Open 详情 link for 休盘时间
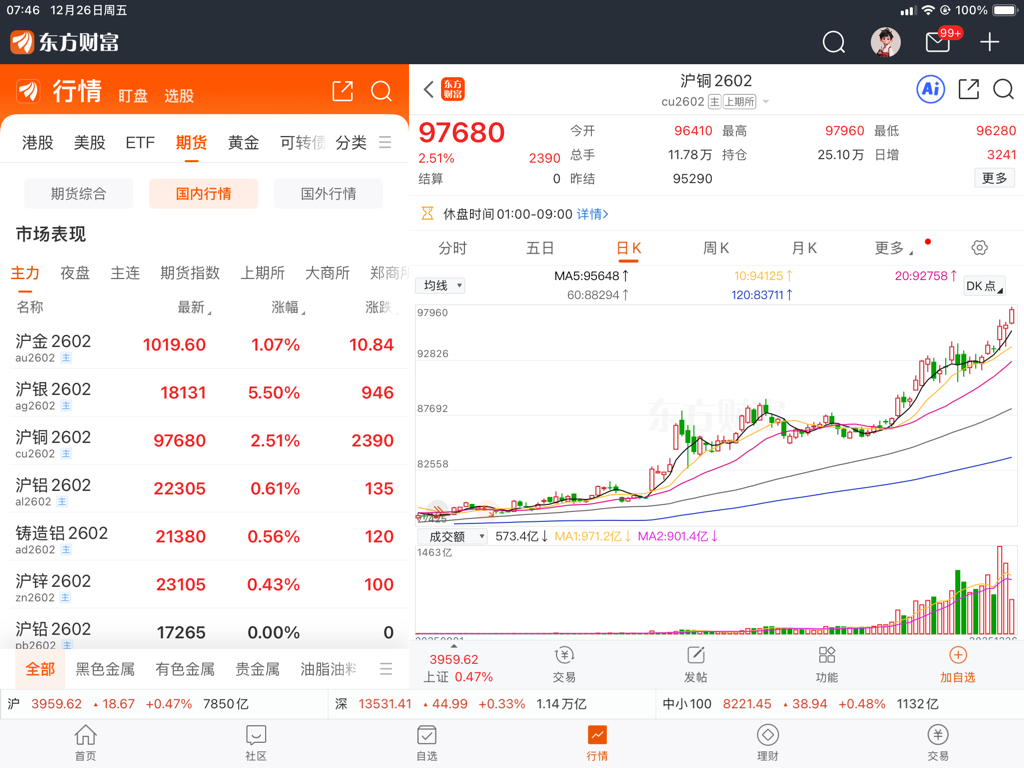This screenshot has width=1024, height=768. tap(592, 214)
